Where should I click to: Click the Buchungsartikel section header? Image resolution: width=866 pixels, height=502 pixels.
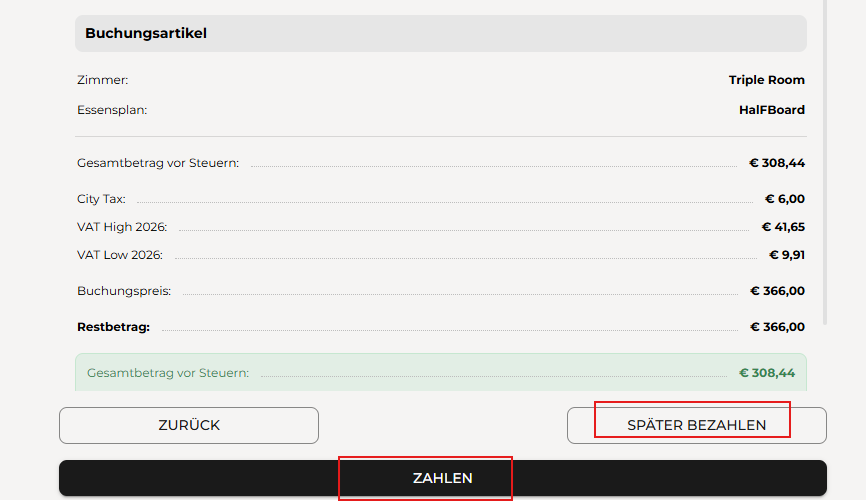point(146,33)
